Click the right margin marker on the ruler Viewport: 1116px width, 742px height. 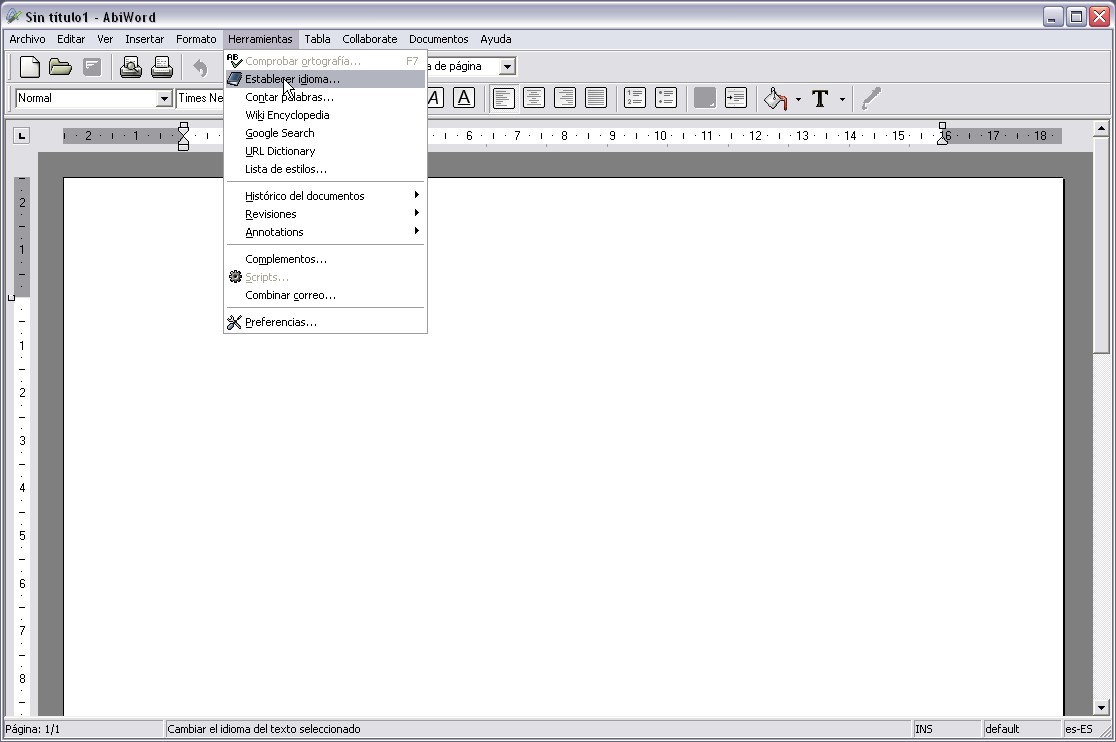point(943,134)
